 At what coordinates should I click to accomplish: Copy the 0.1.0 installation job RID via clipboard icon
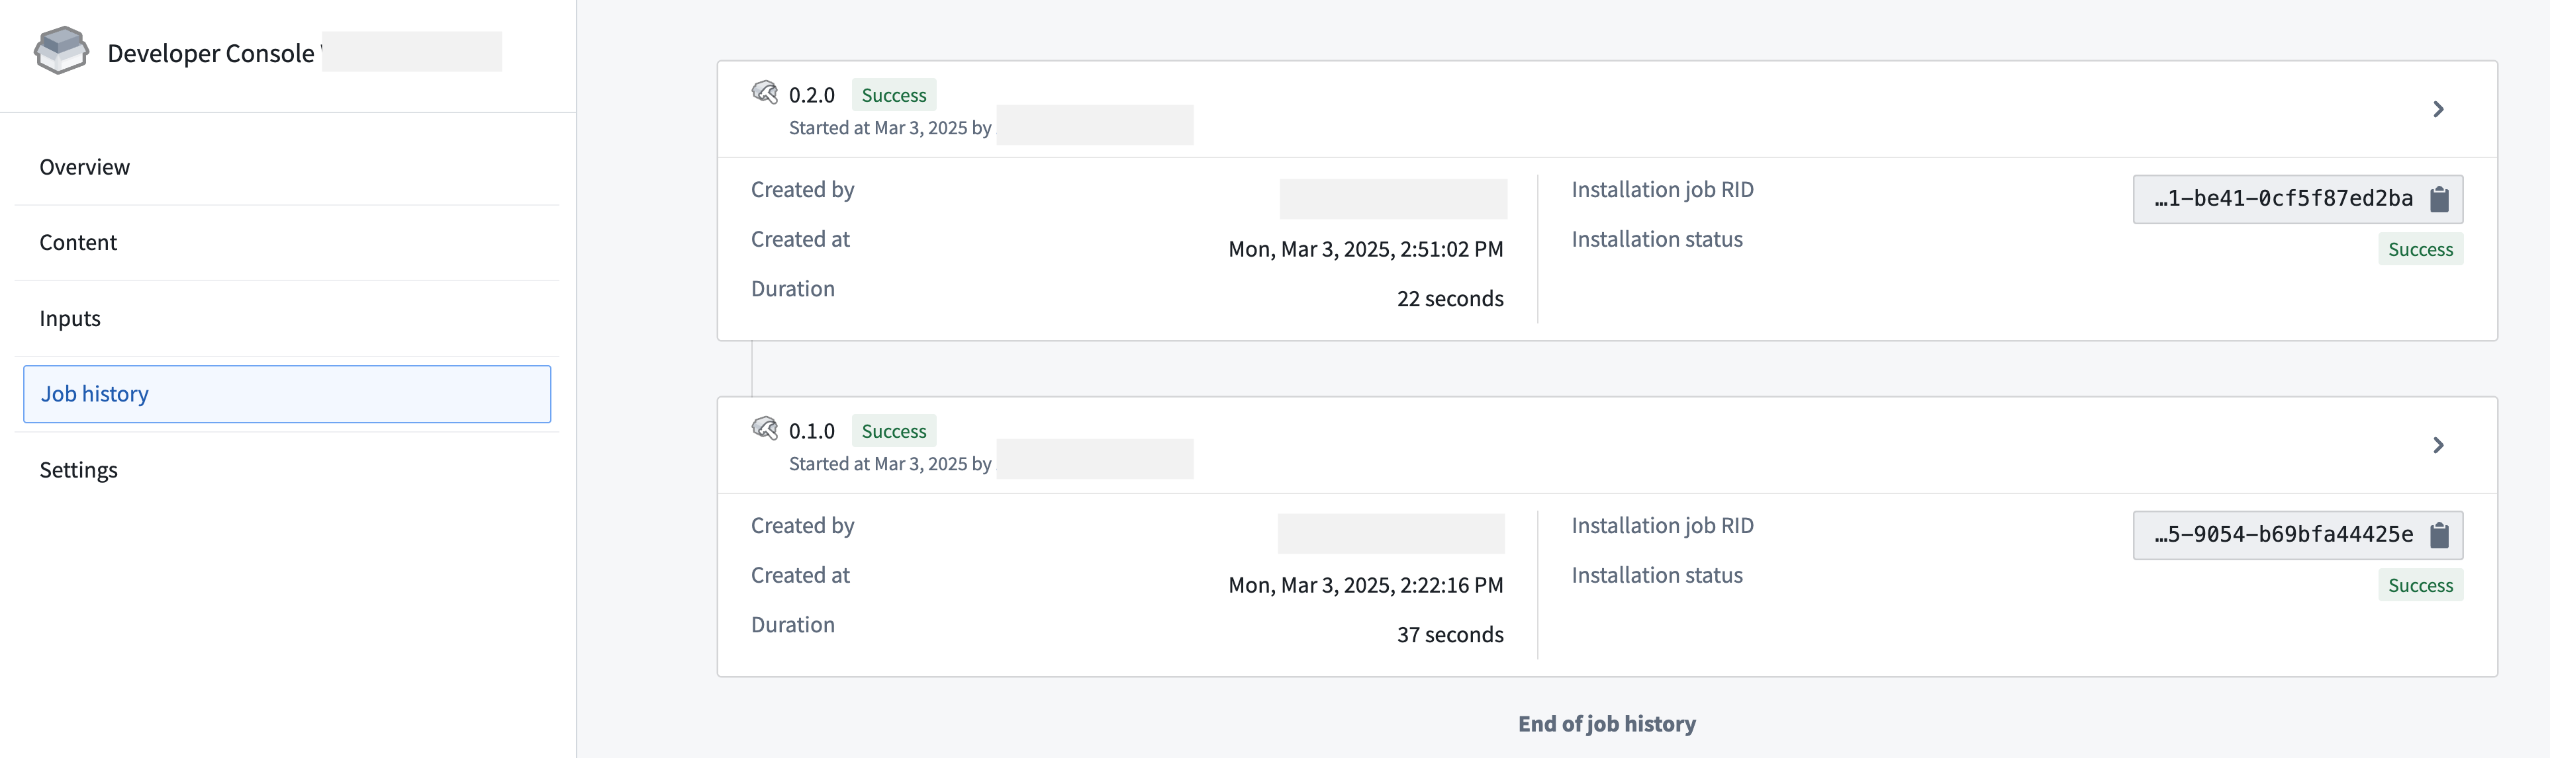pyautogui.click(x=2437, y=534)
